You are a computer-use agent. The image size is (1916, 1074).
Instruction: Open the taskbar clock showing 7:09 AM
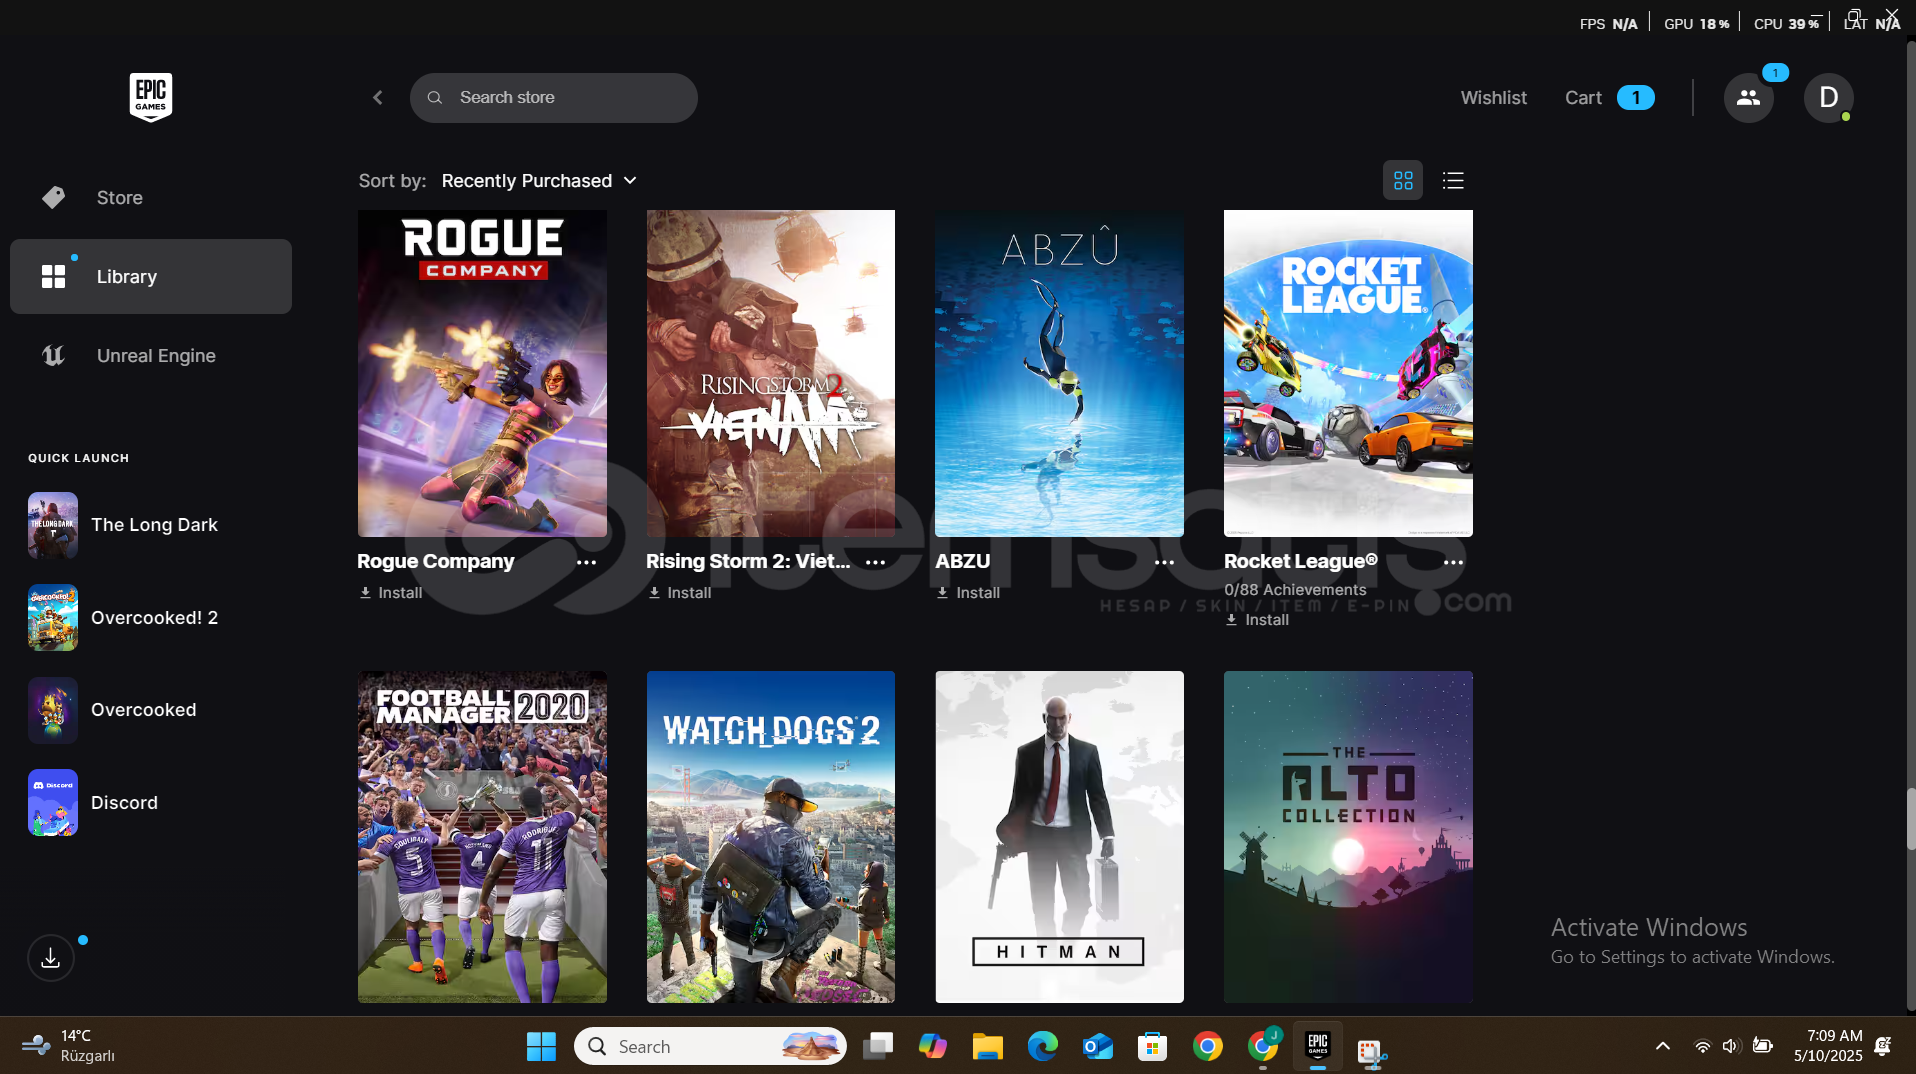coord(1828,1046)
